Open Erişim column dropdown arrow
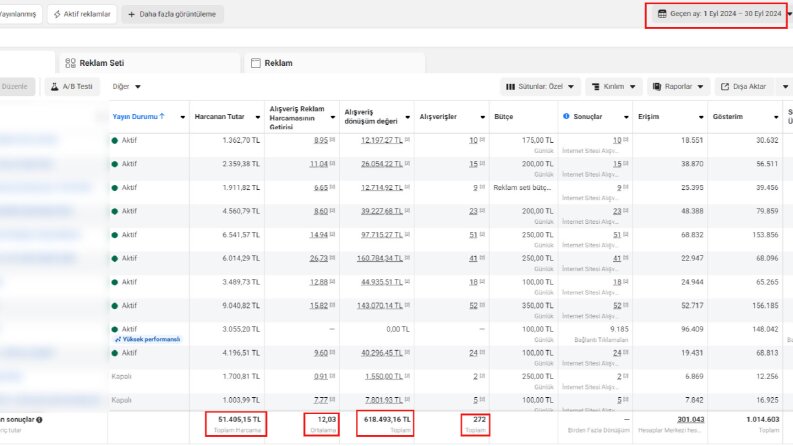793x446 pixels. pyautogui.click(x=701, y=117)
